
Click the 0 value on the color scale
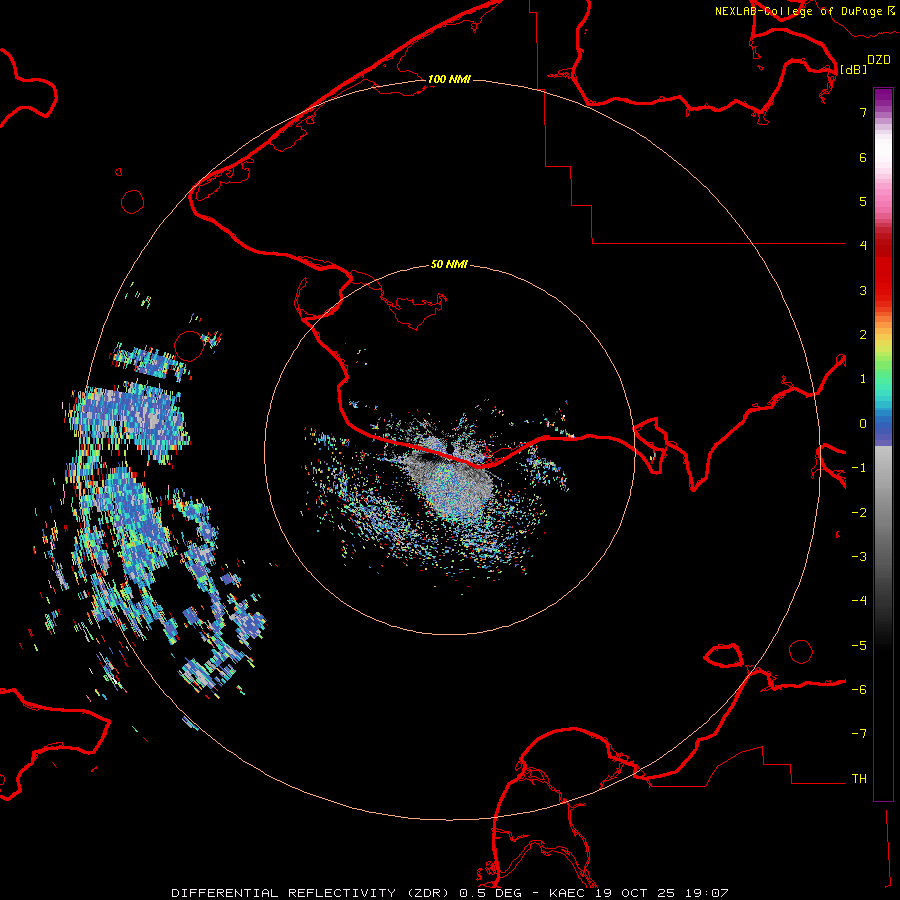click(863, 424)
